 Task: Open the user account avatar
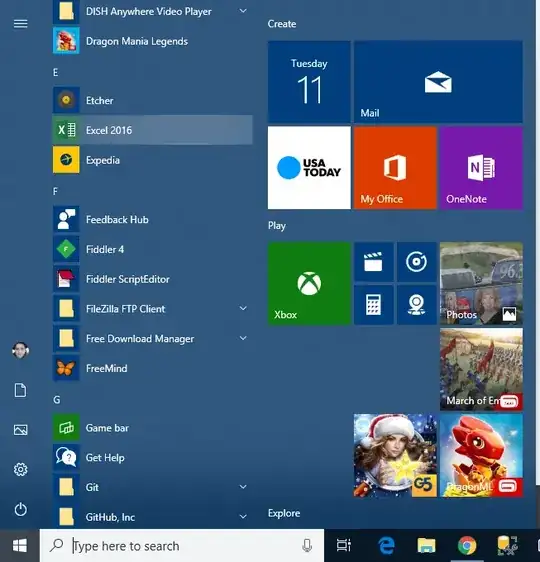pyautogui.click(x=20, y=351)
